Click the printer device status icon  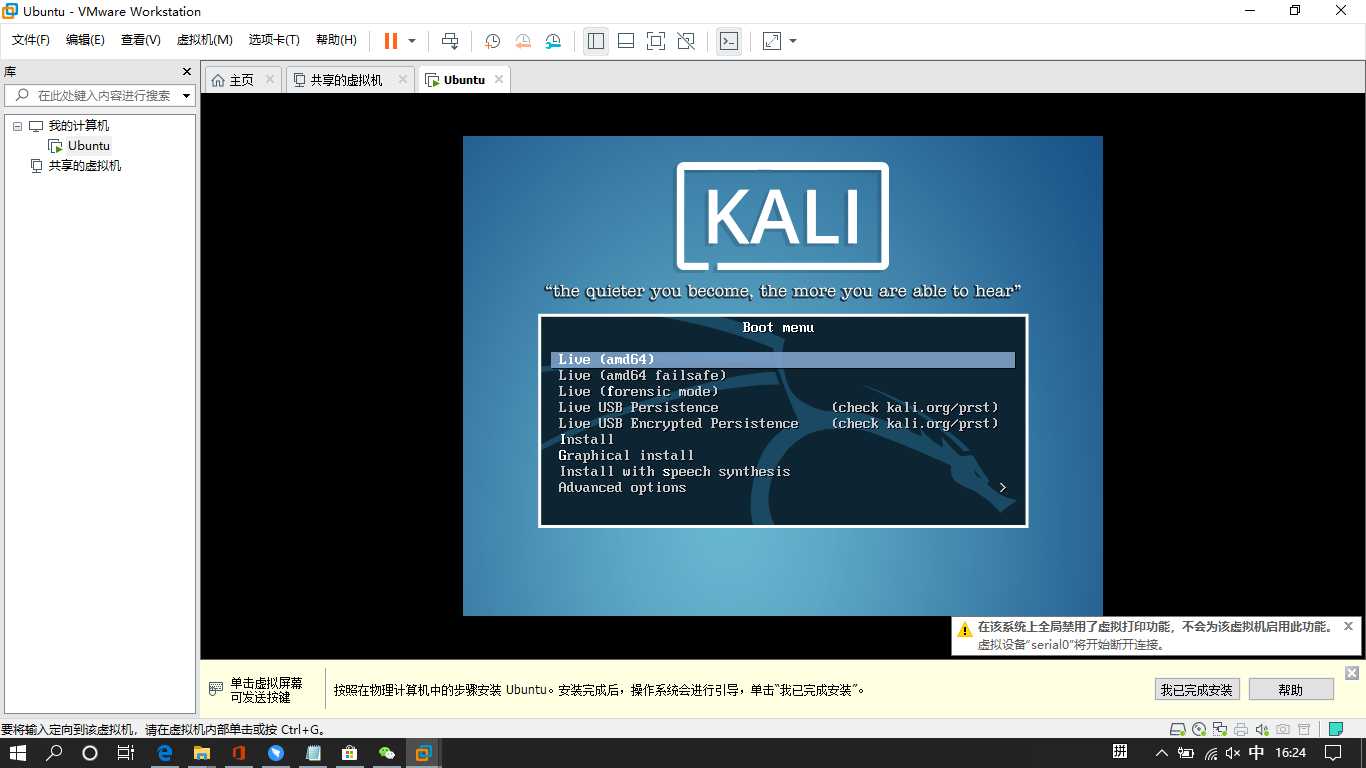pyautogui.click(x=1241, y=730)
